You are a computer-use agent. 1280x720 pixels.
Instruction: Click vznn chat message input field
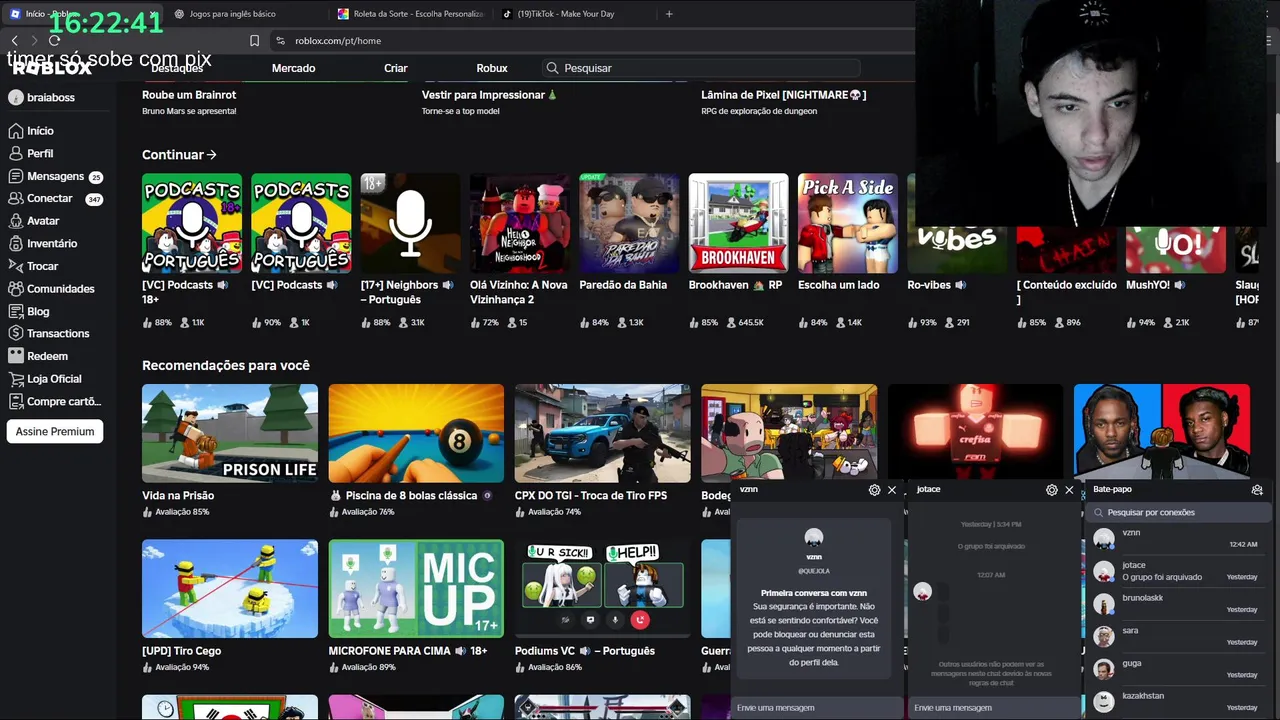pos(818,708)
